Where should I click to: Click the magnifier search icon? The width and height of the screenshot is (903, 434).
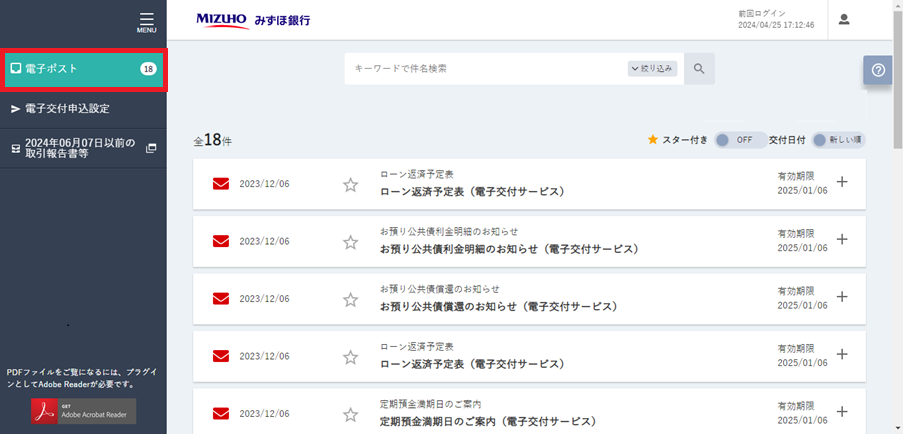699,68
